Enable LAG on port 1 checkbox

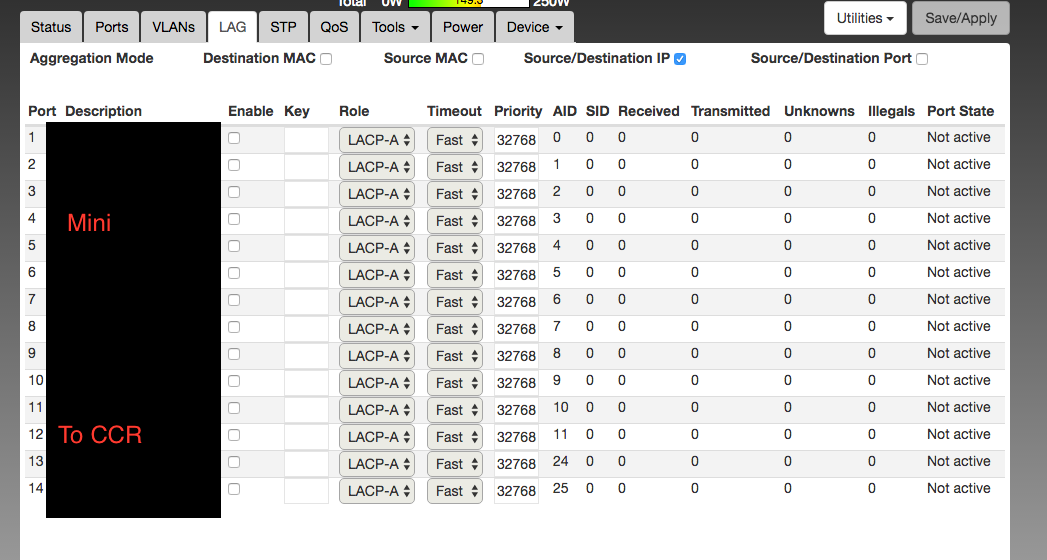click(234, 138)
